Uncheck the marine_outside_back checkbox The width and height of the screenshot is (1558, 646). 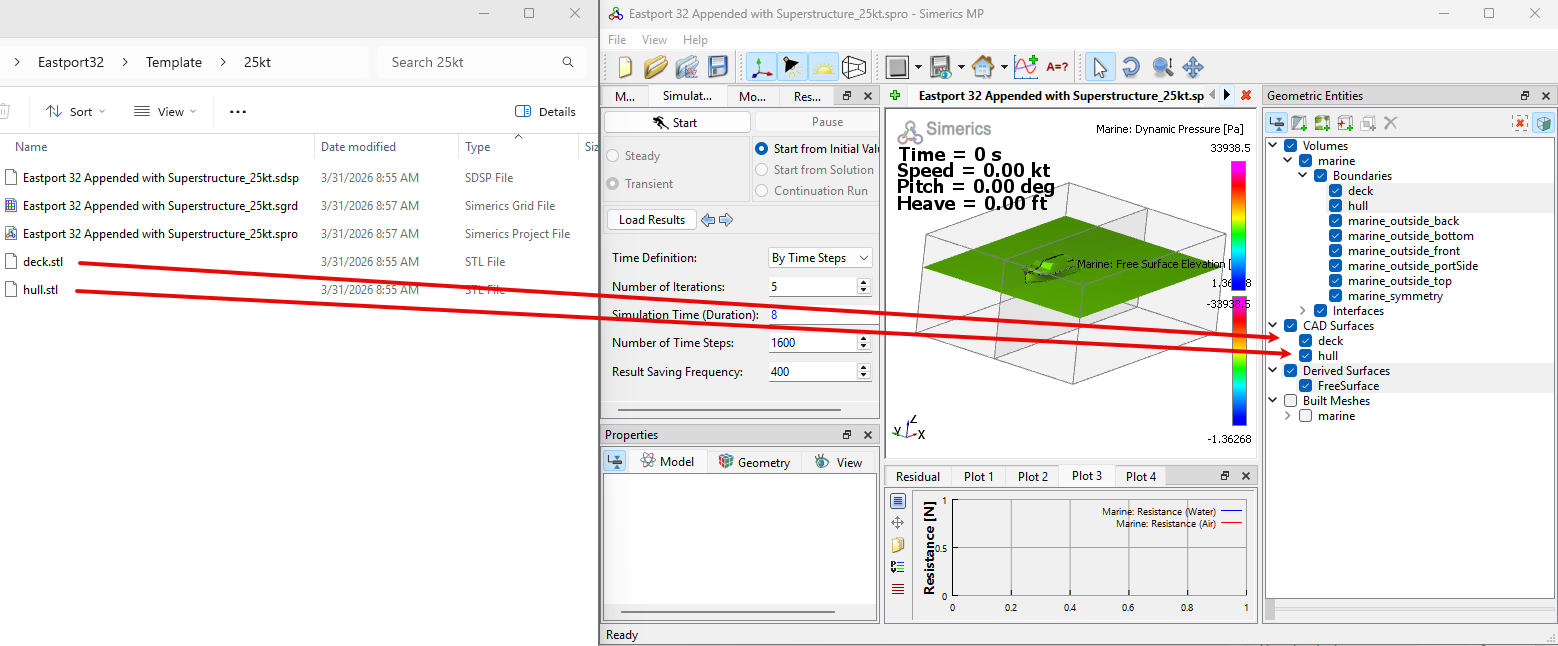pyautogui.click(x=1336, y=221)
